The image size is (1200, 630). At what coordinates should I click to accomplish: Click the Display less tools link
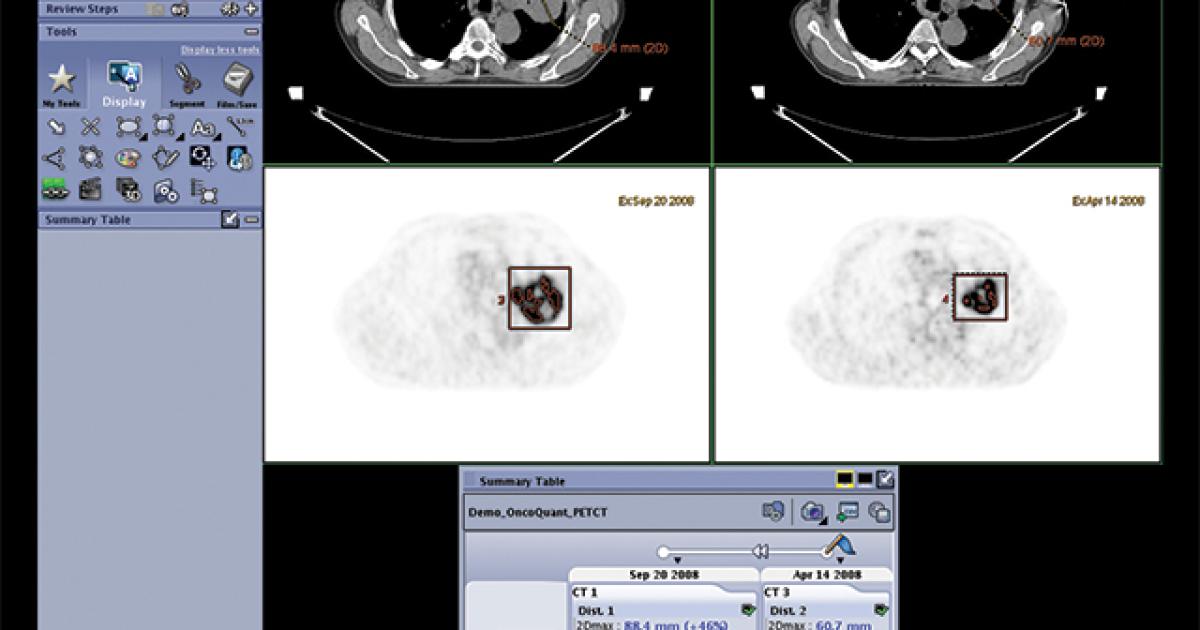[221, 49]
